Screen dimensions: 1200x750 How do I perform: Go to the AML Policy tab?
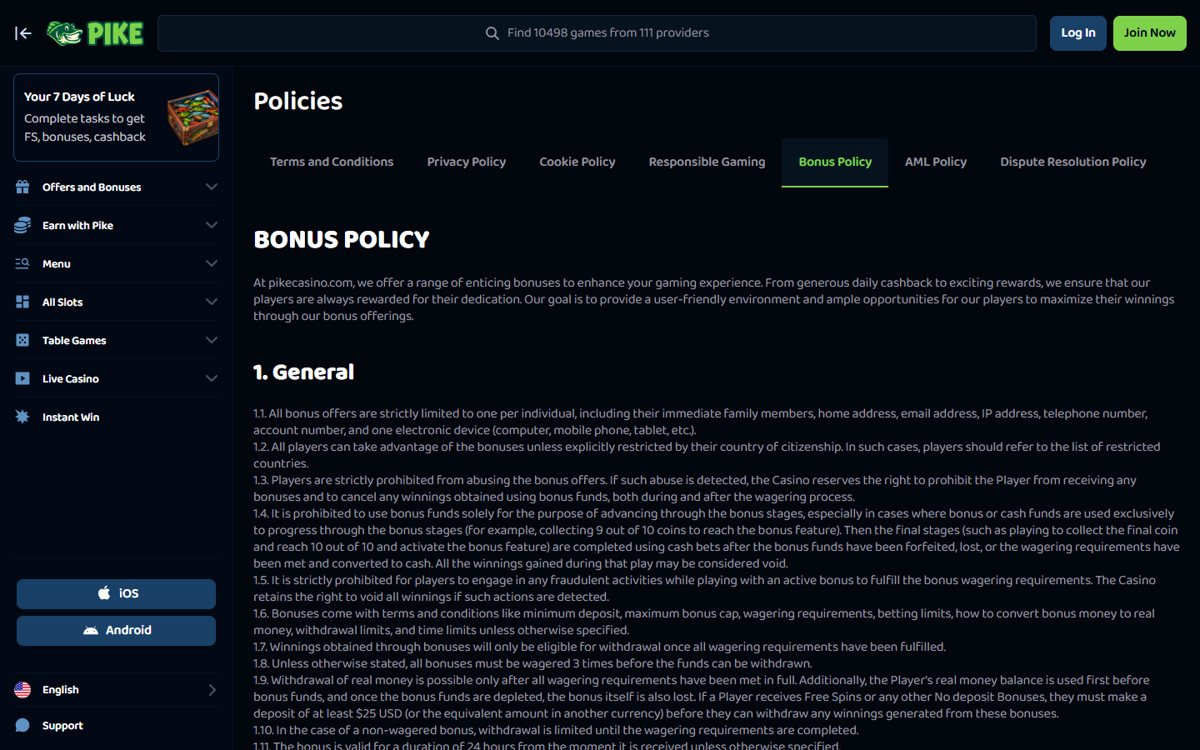tap(936, 162)
